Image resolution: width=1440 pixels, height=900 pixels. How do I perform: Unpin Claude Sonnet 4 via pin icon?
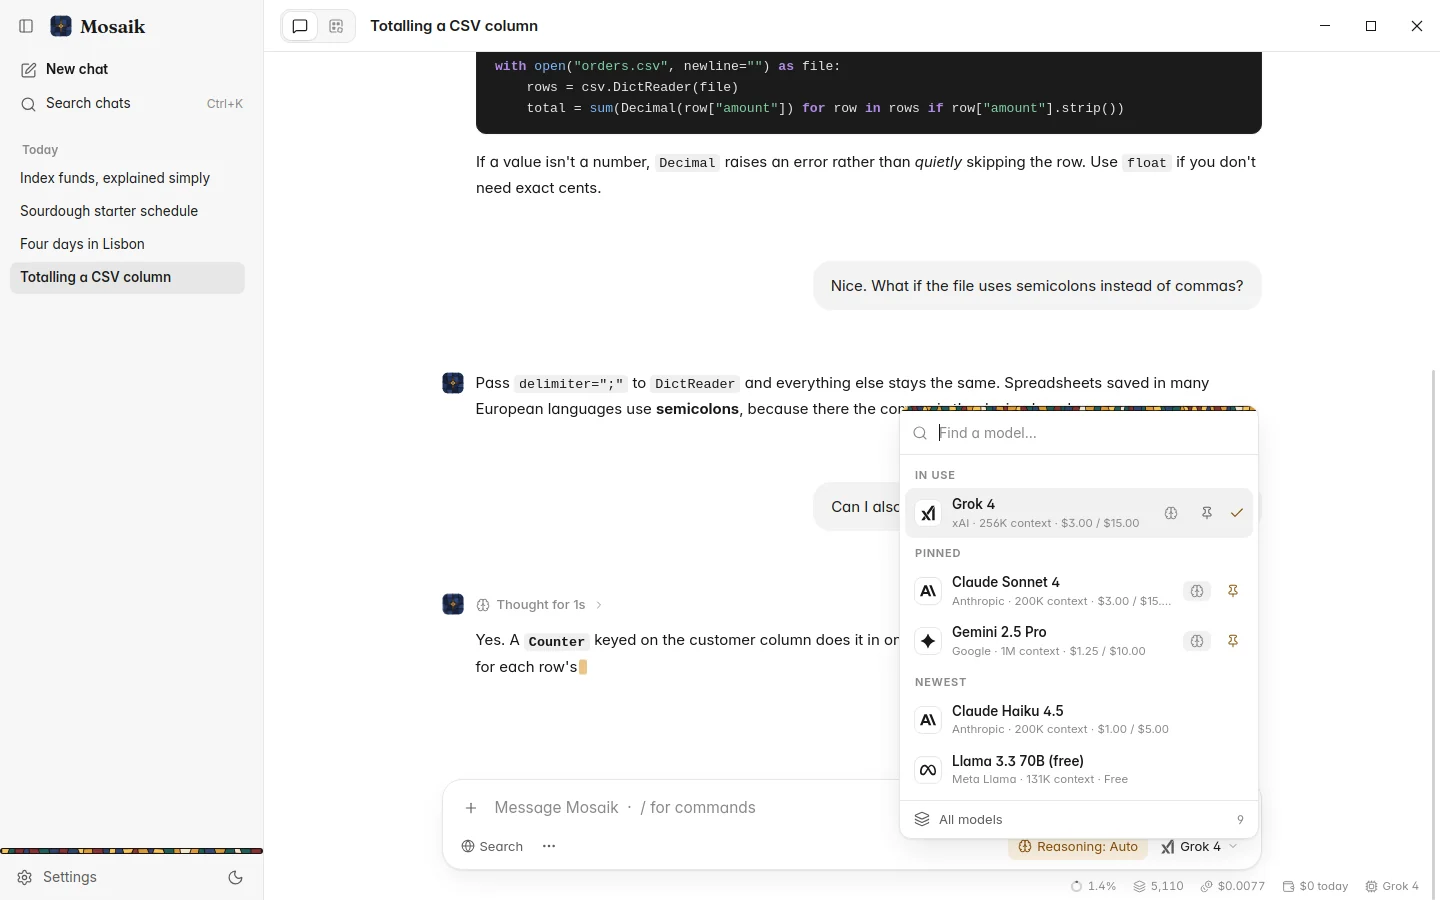[1233, 591]
